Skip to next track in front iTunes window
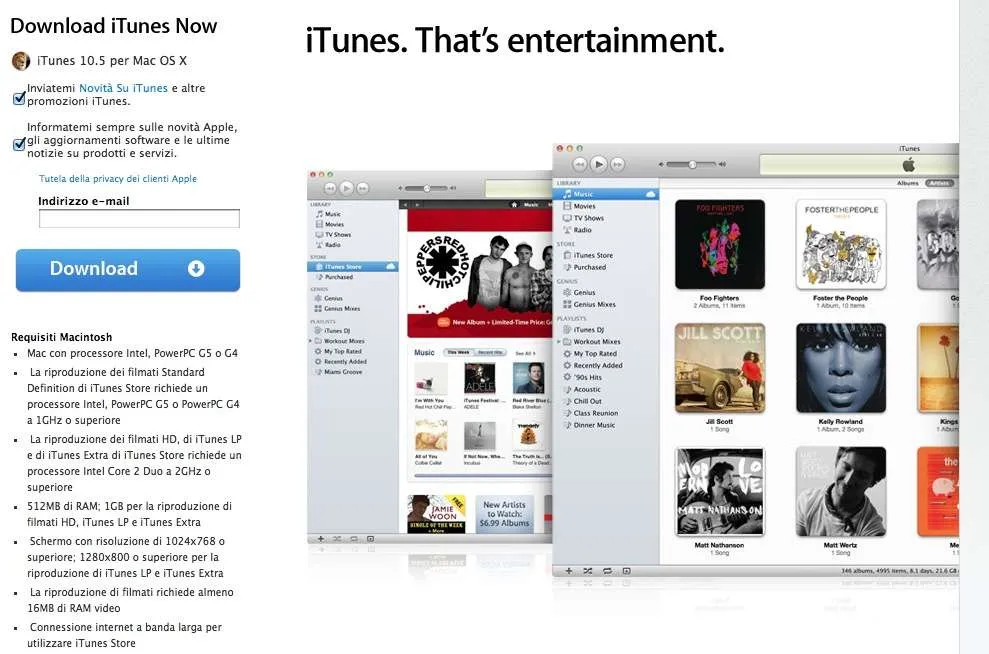989x654 pixels. pyautogui.click(x=617, y=165)
